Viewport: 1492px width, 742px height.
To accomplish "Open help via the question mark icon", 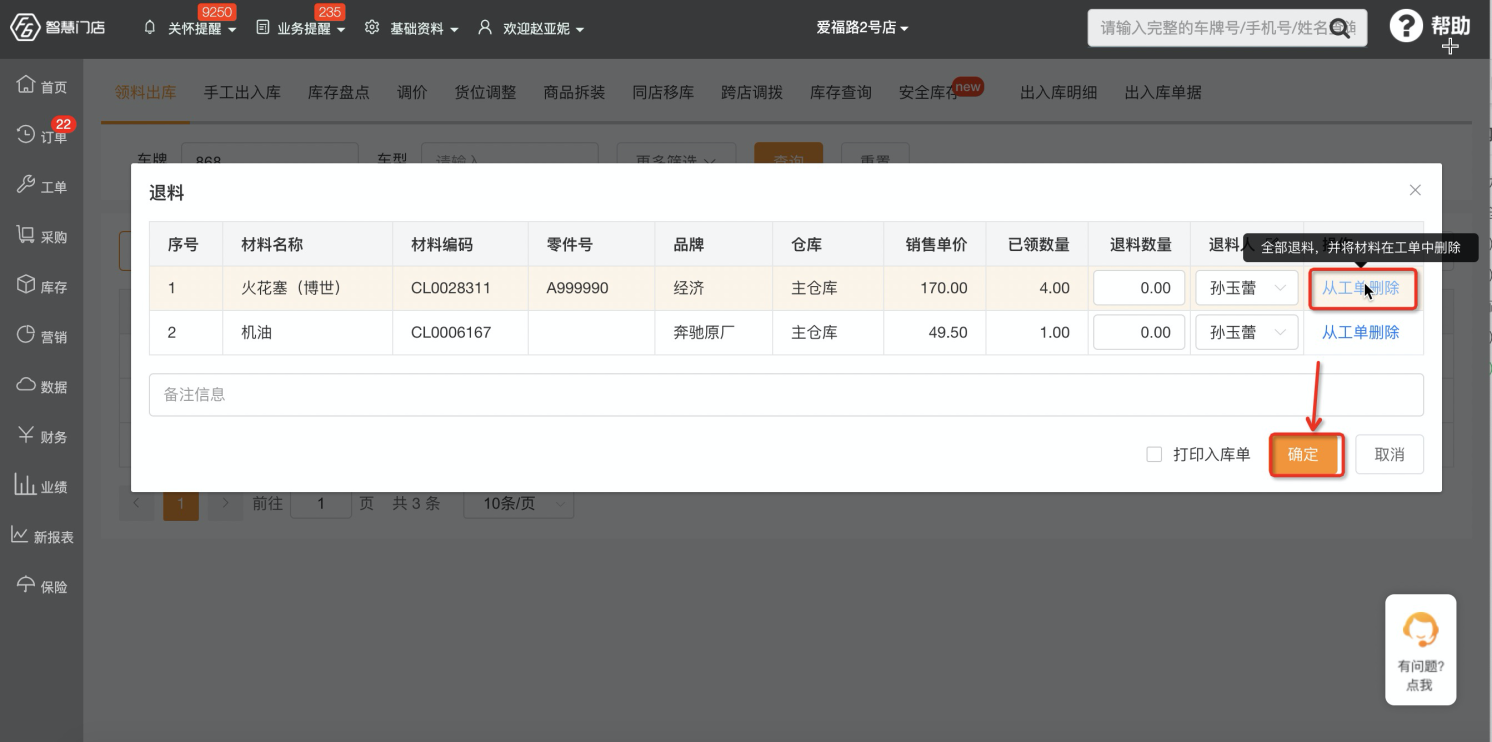I will point(1406,27).
